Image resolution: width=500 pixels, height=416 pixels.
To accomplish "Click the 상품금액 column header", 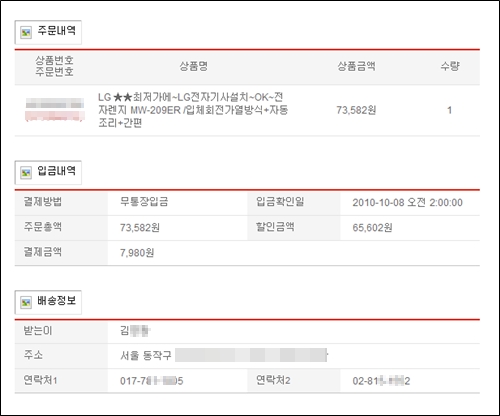I will pyautogui.click(x=356, y=66).
